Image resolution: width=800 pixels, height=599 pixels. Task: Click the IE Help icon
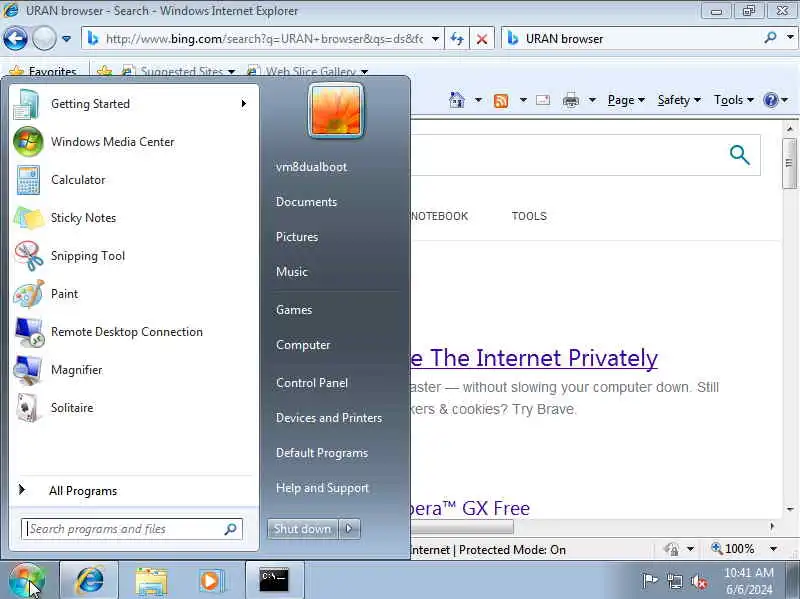(x=770, y=100)
